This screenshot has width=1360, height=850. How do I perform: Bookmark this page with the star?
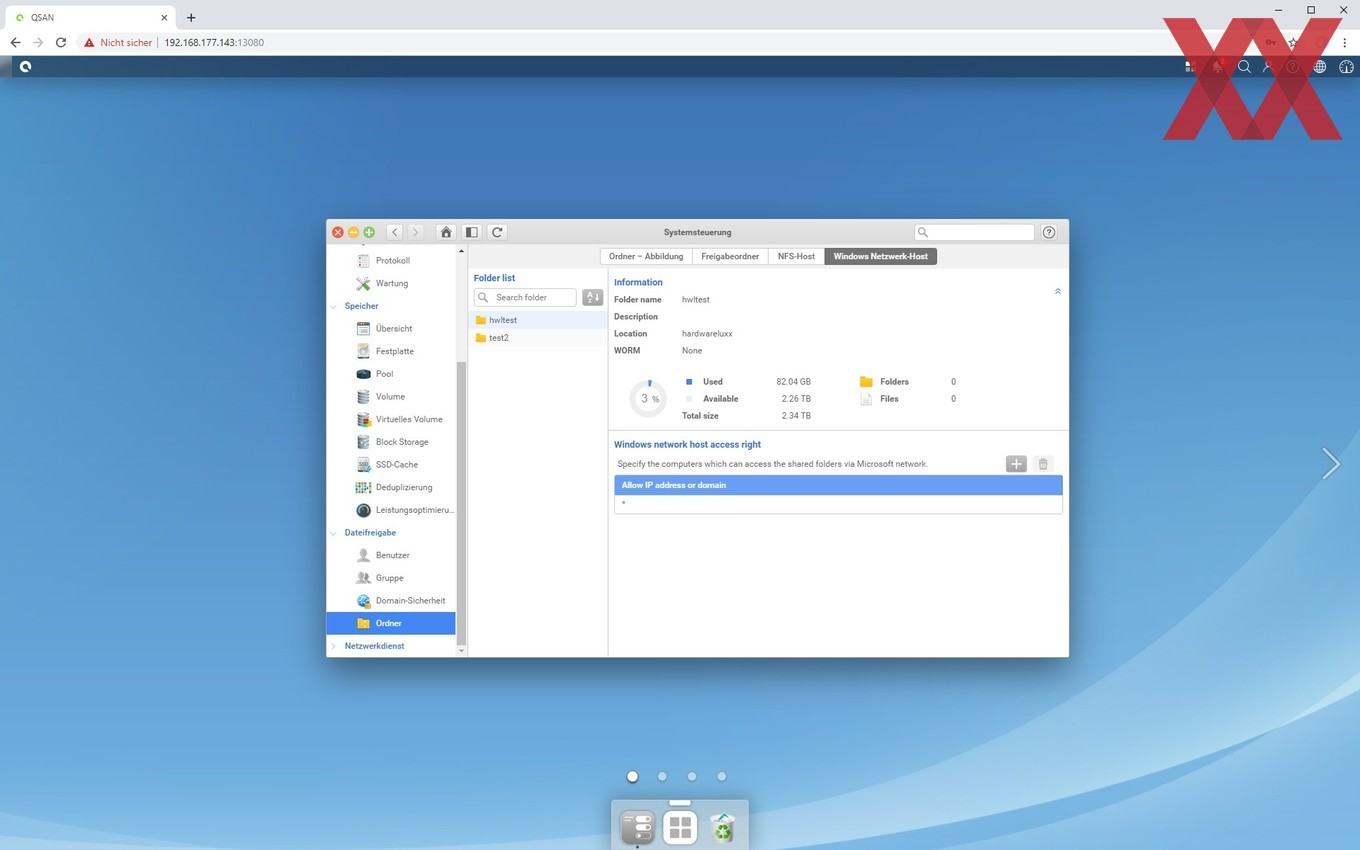pos(1293,43)
